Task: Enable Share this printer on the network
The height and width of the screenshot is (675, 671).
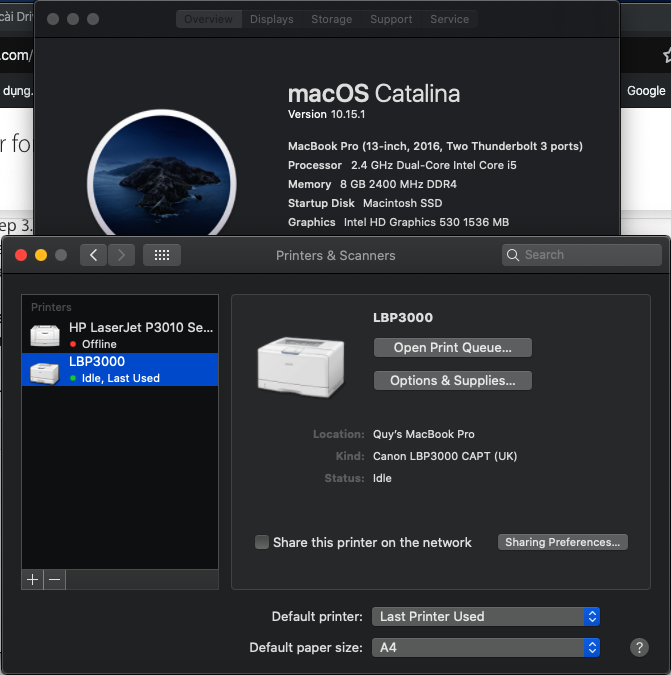Action: tap(262, 542)
